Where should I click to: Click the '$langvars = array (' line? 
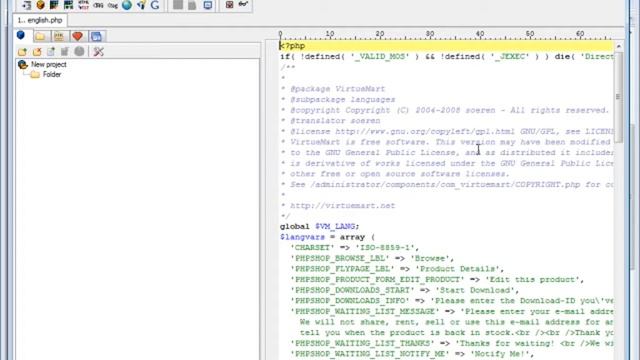click(327, 237)
